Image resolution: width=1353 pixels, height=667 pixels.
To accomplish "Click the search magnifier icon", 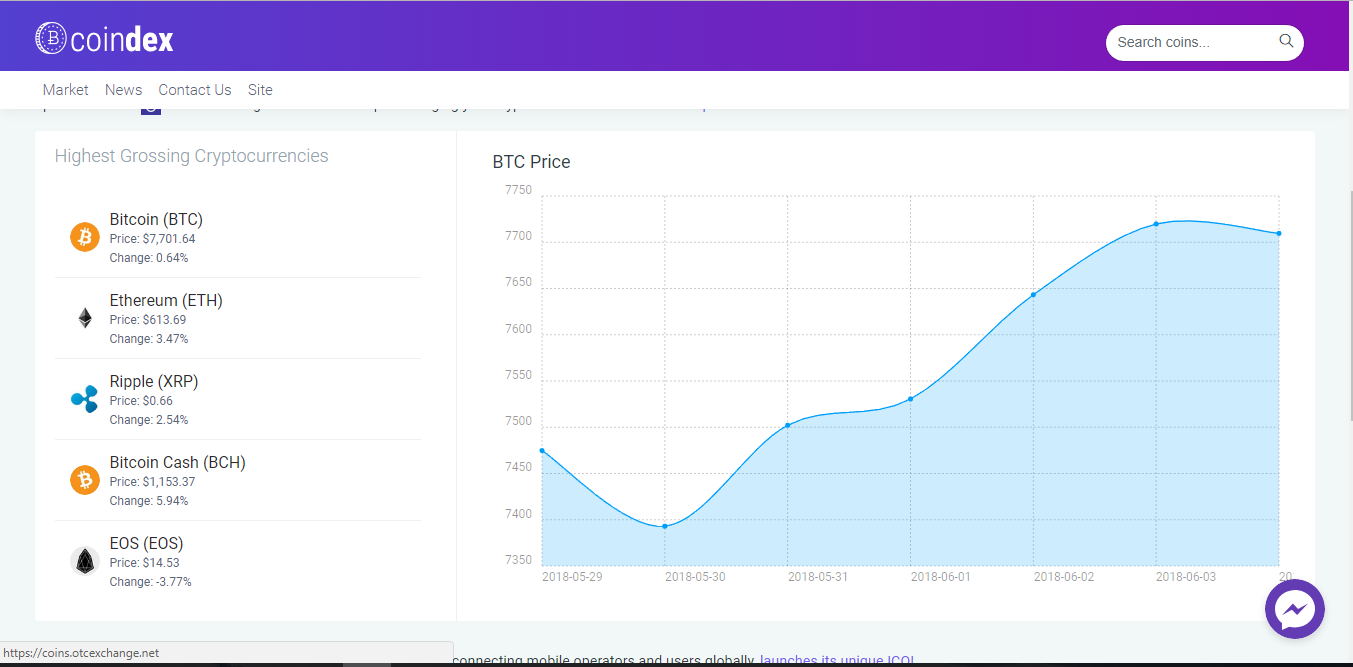I will click(x=1286, y=41).
